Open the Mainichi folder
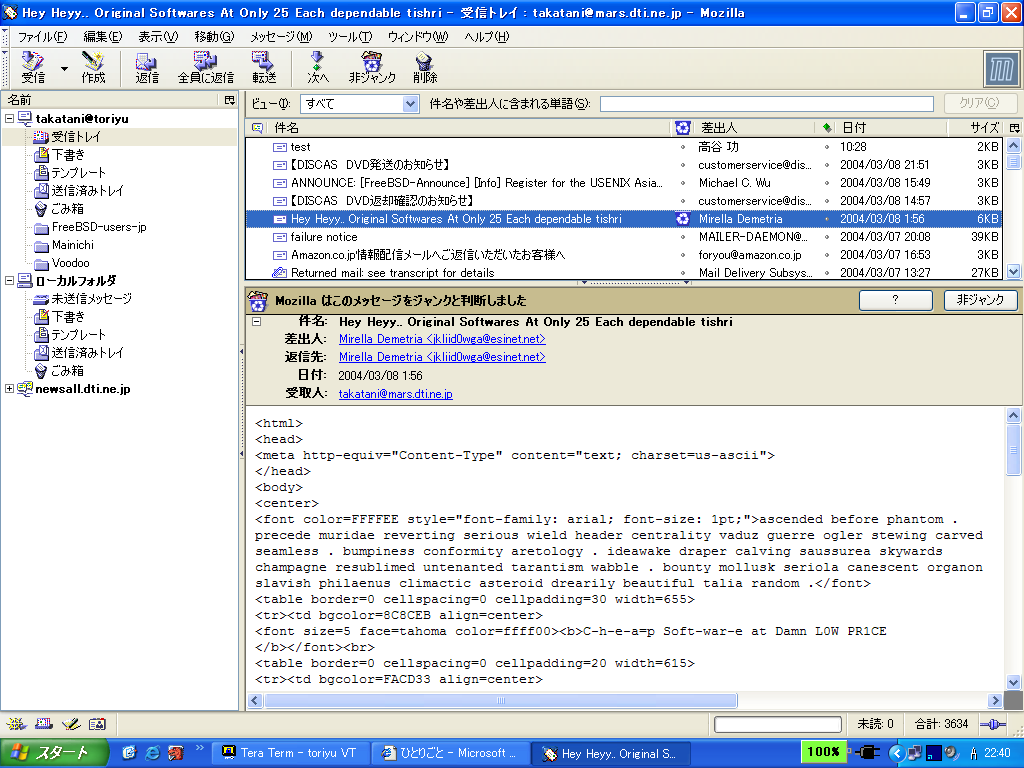Screen dimensions: 1024x768 (72, 245)
